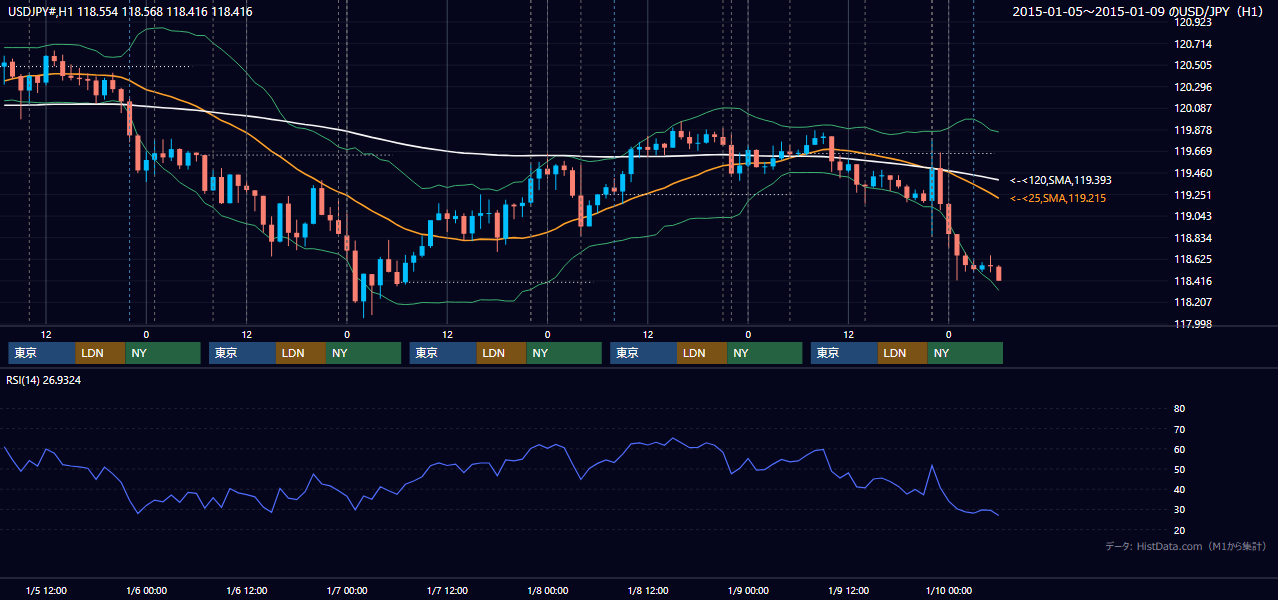The image size is (1278, 600).
Task: Select the 2015-01-05～2015-01-09 USD/JPY chart title
Action: tap(1138, 12)
